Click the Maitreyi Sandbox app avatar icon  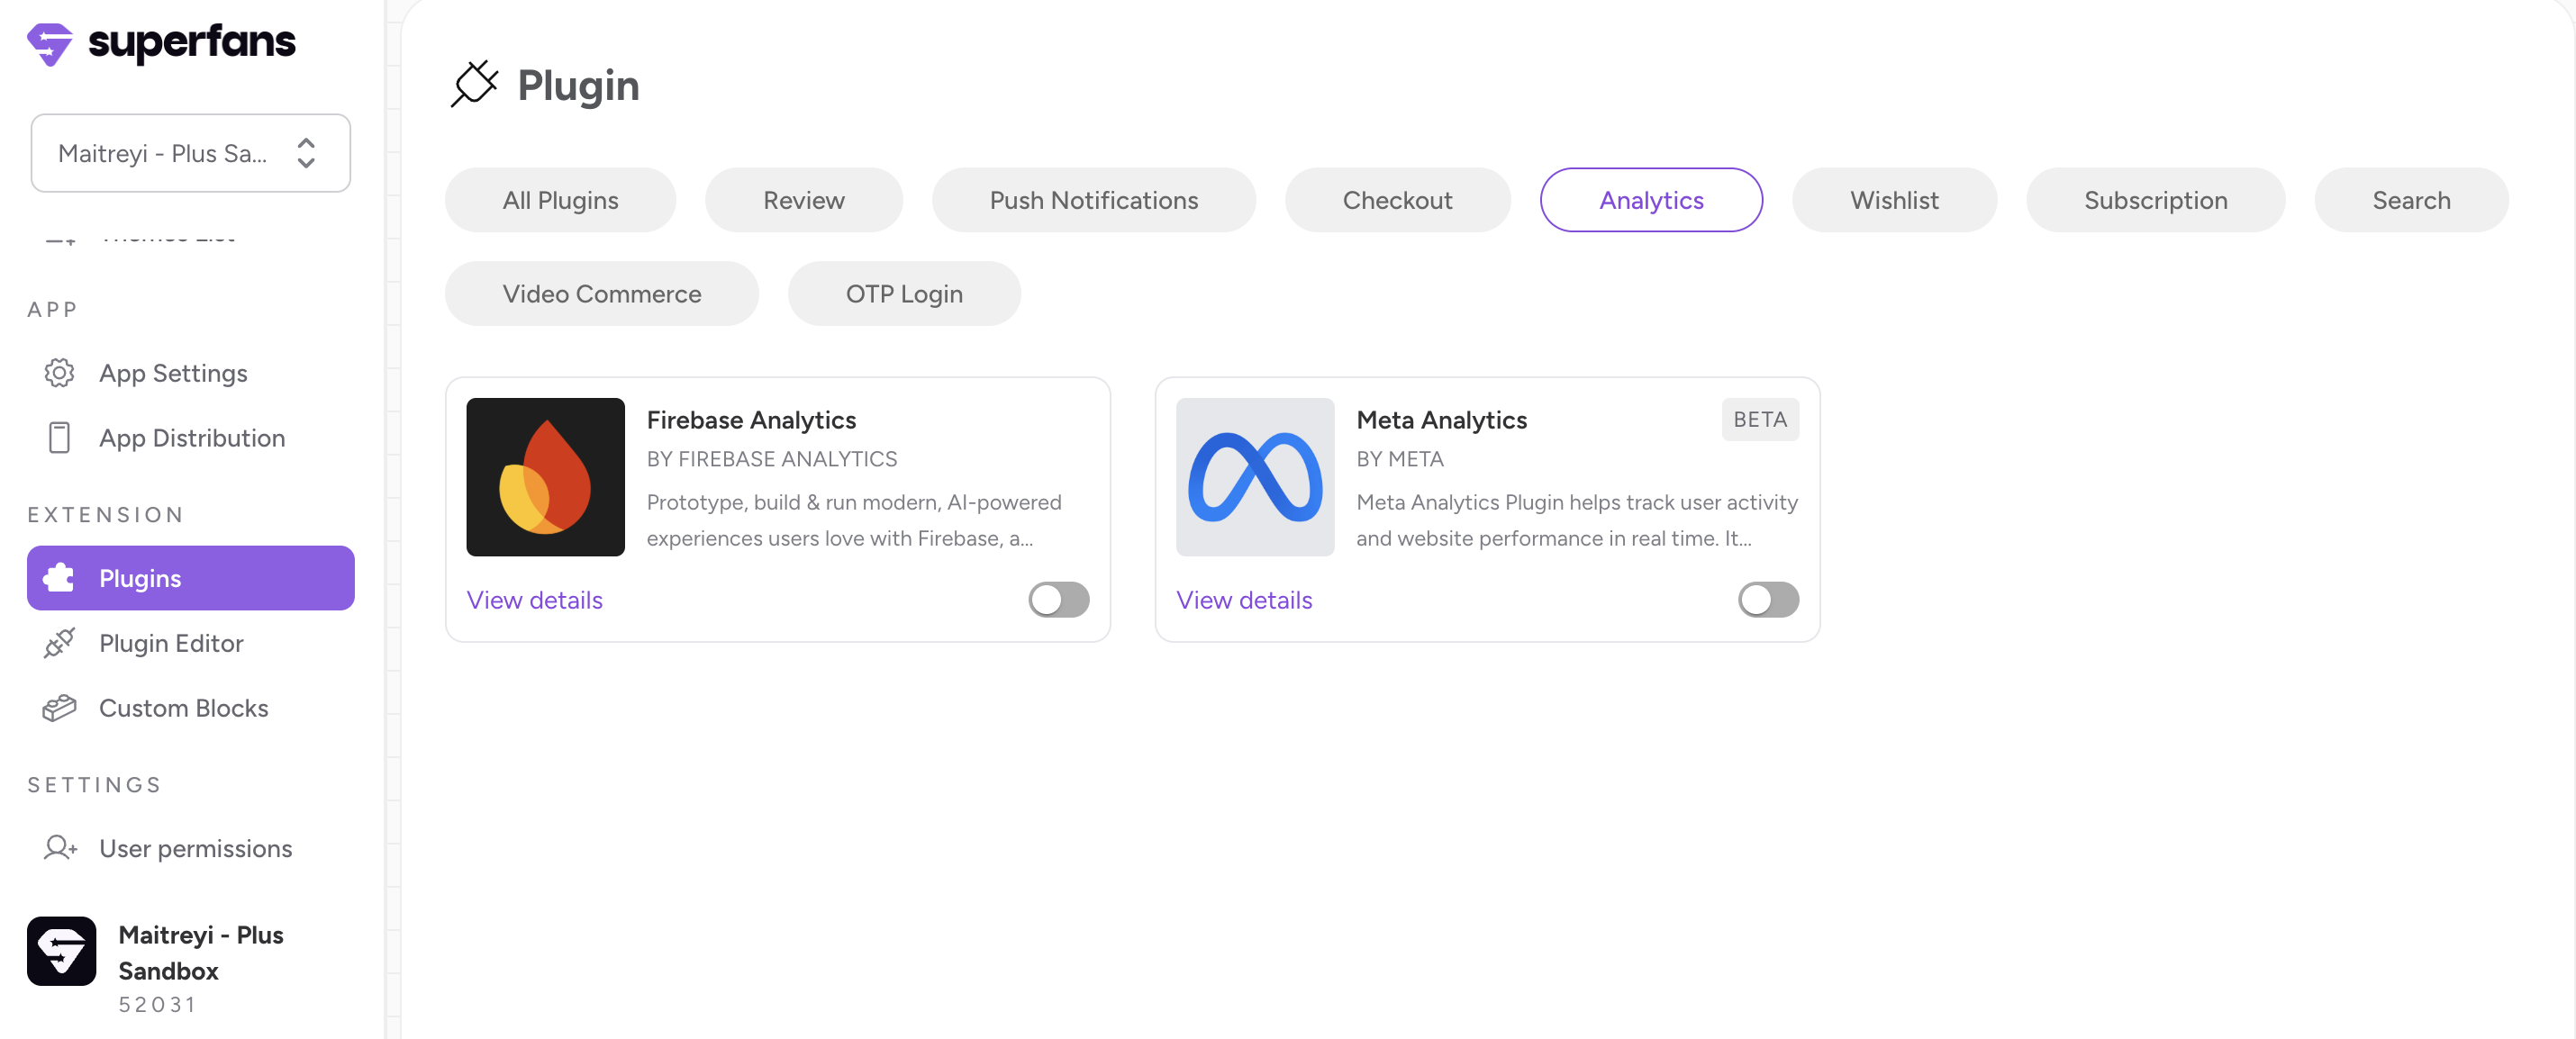[62, 951]
